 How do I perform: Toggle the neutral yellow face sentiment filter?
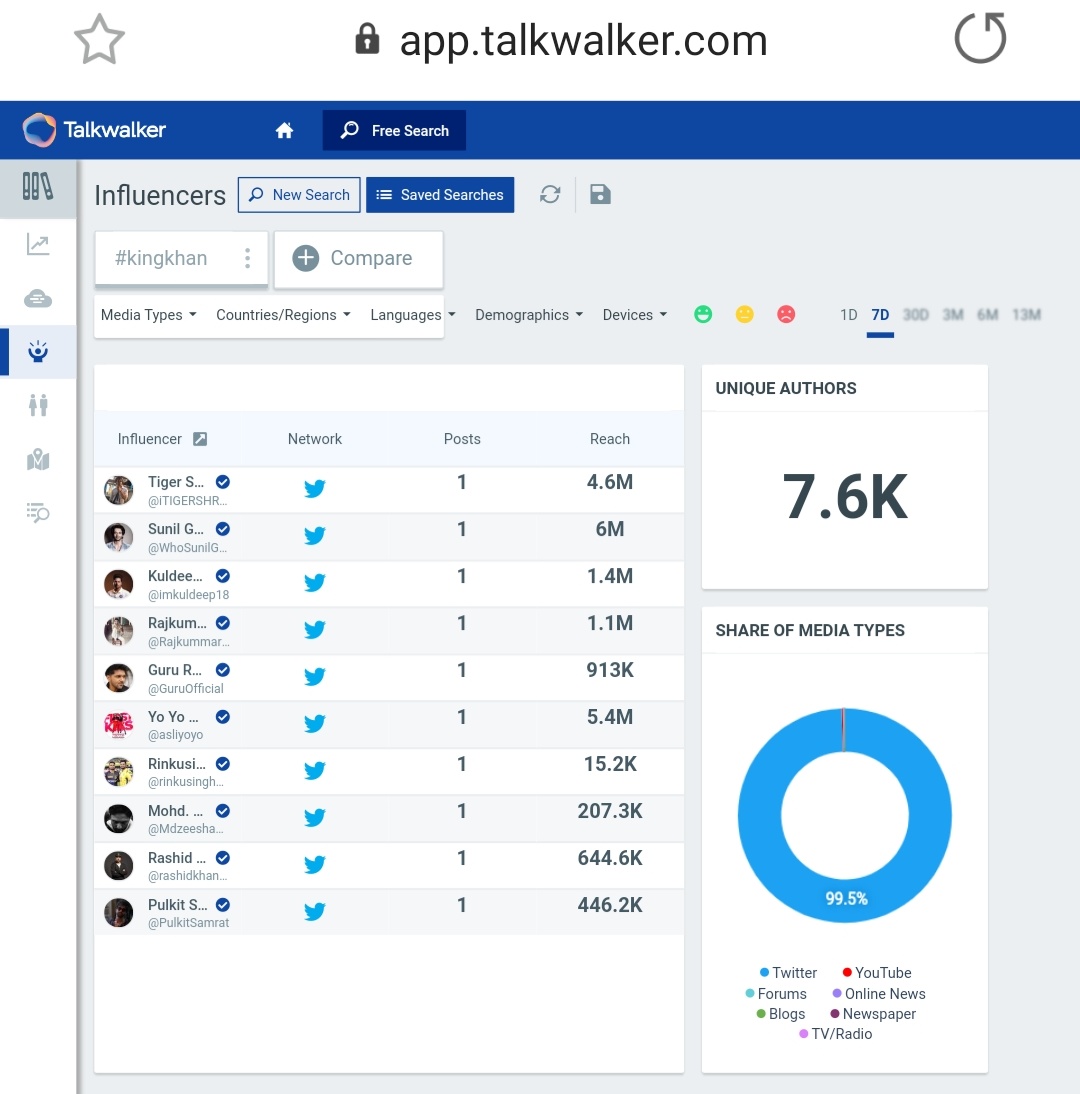[x=744, y=315]
